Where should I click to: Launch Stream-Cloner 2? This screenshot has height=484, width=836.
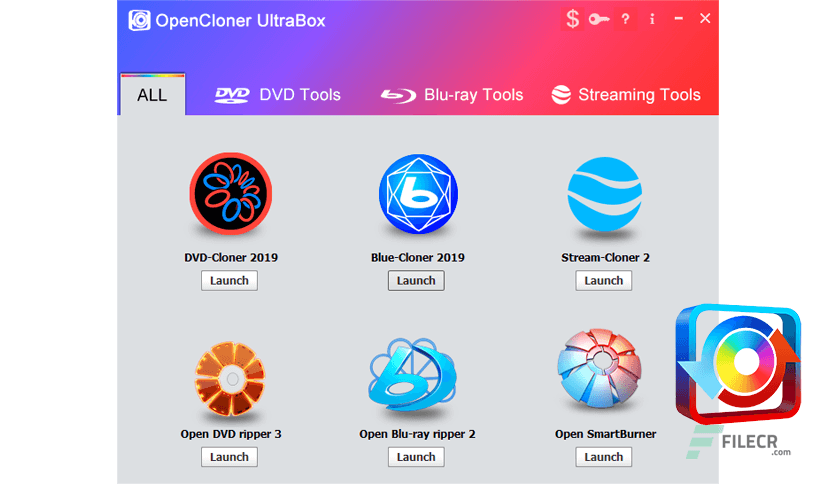[x=604, y=280]
